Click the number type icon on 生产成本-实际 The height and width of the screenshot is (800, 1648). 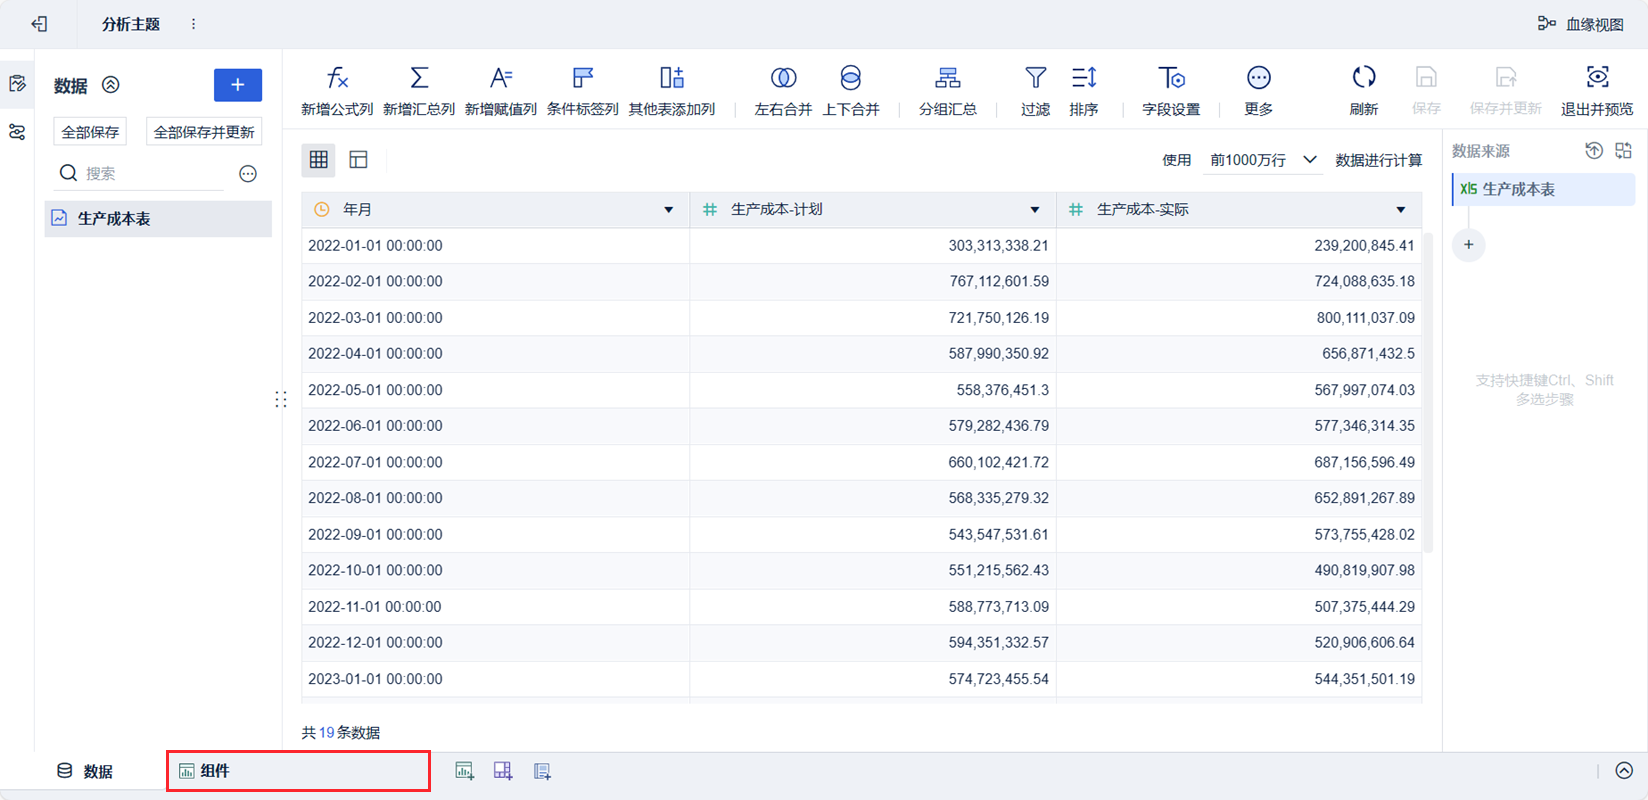tap(1076, 210)
